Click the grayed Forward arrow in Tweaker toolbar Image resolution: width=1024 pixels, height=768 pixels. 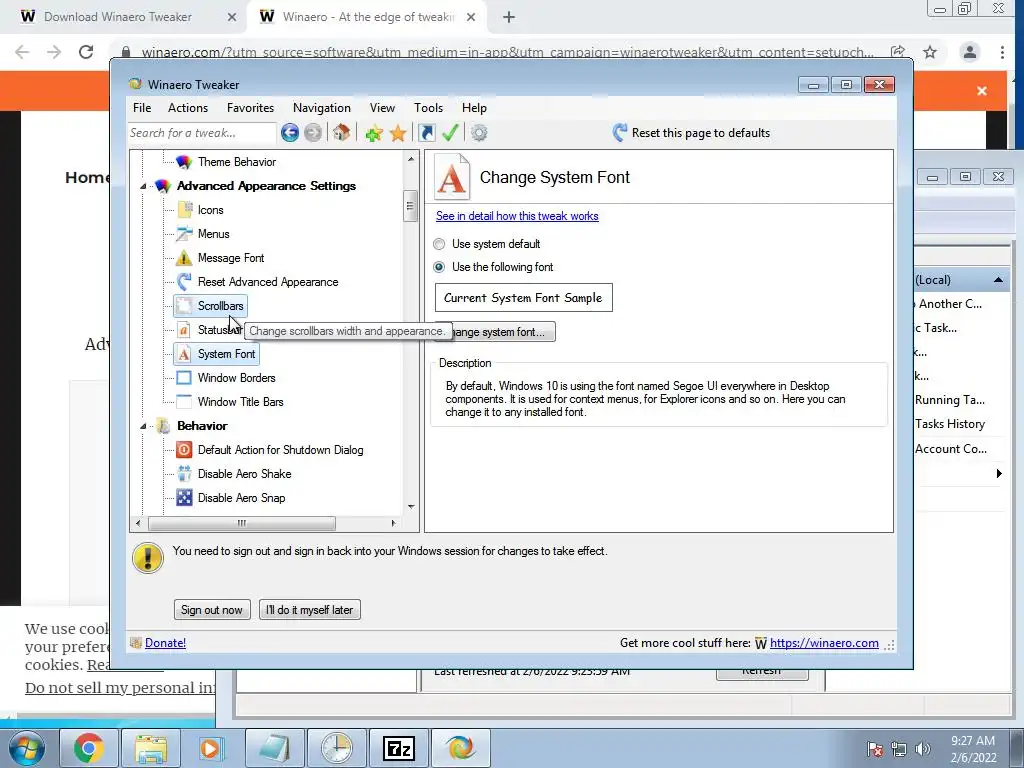313,133
